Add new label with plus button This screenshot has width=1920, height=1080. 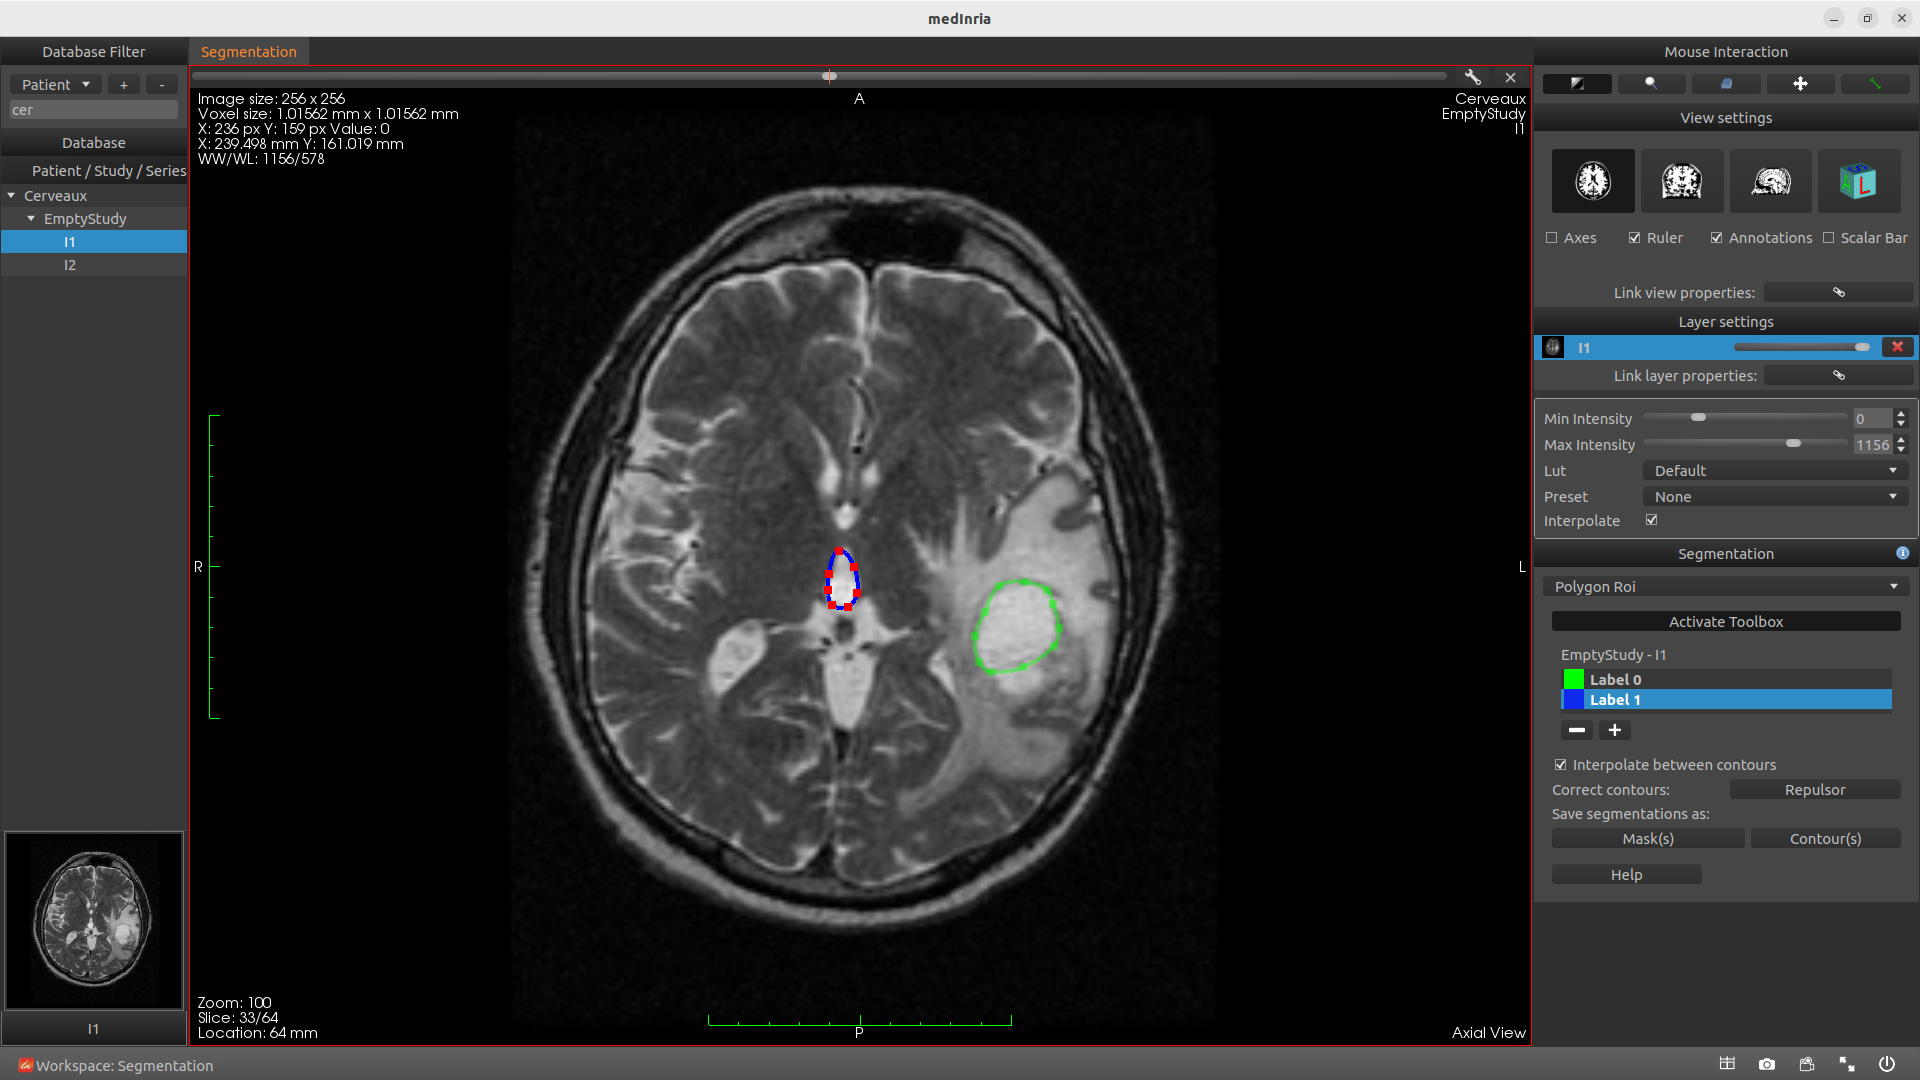1615,730
